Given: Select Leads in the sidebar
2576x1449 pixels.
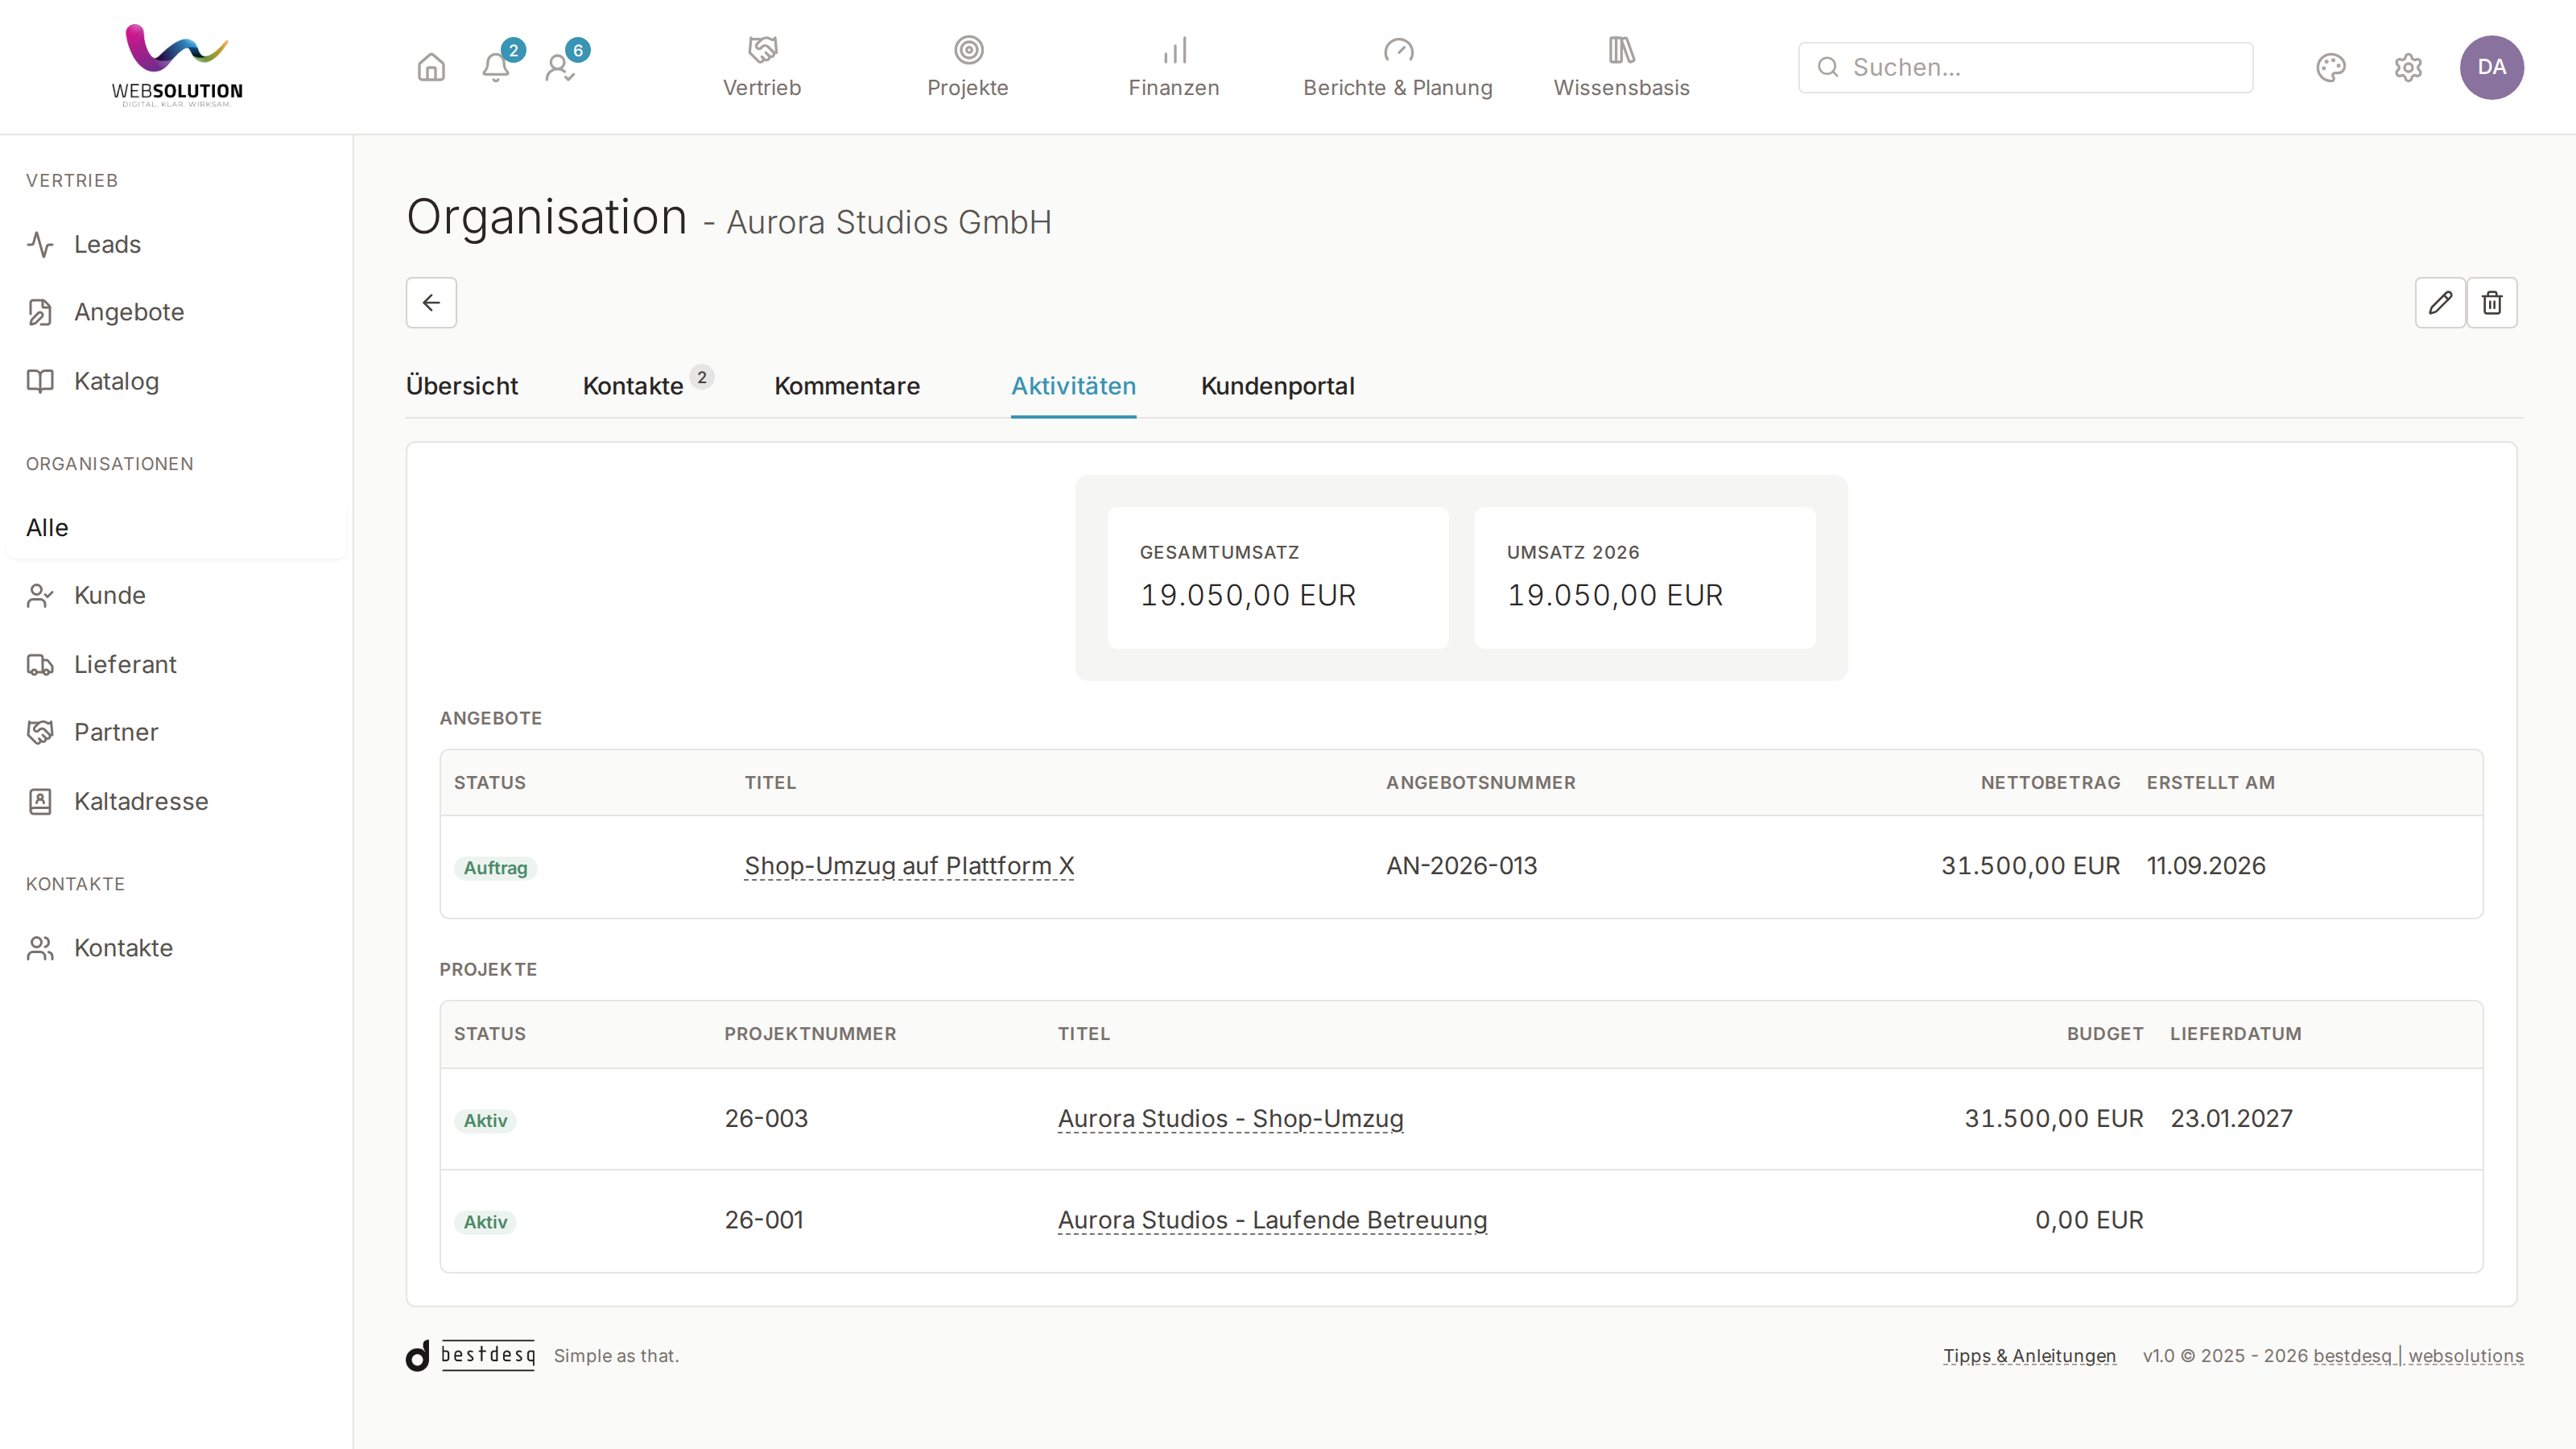Looking at the screenshot, I should 107,244.
